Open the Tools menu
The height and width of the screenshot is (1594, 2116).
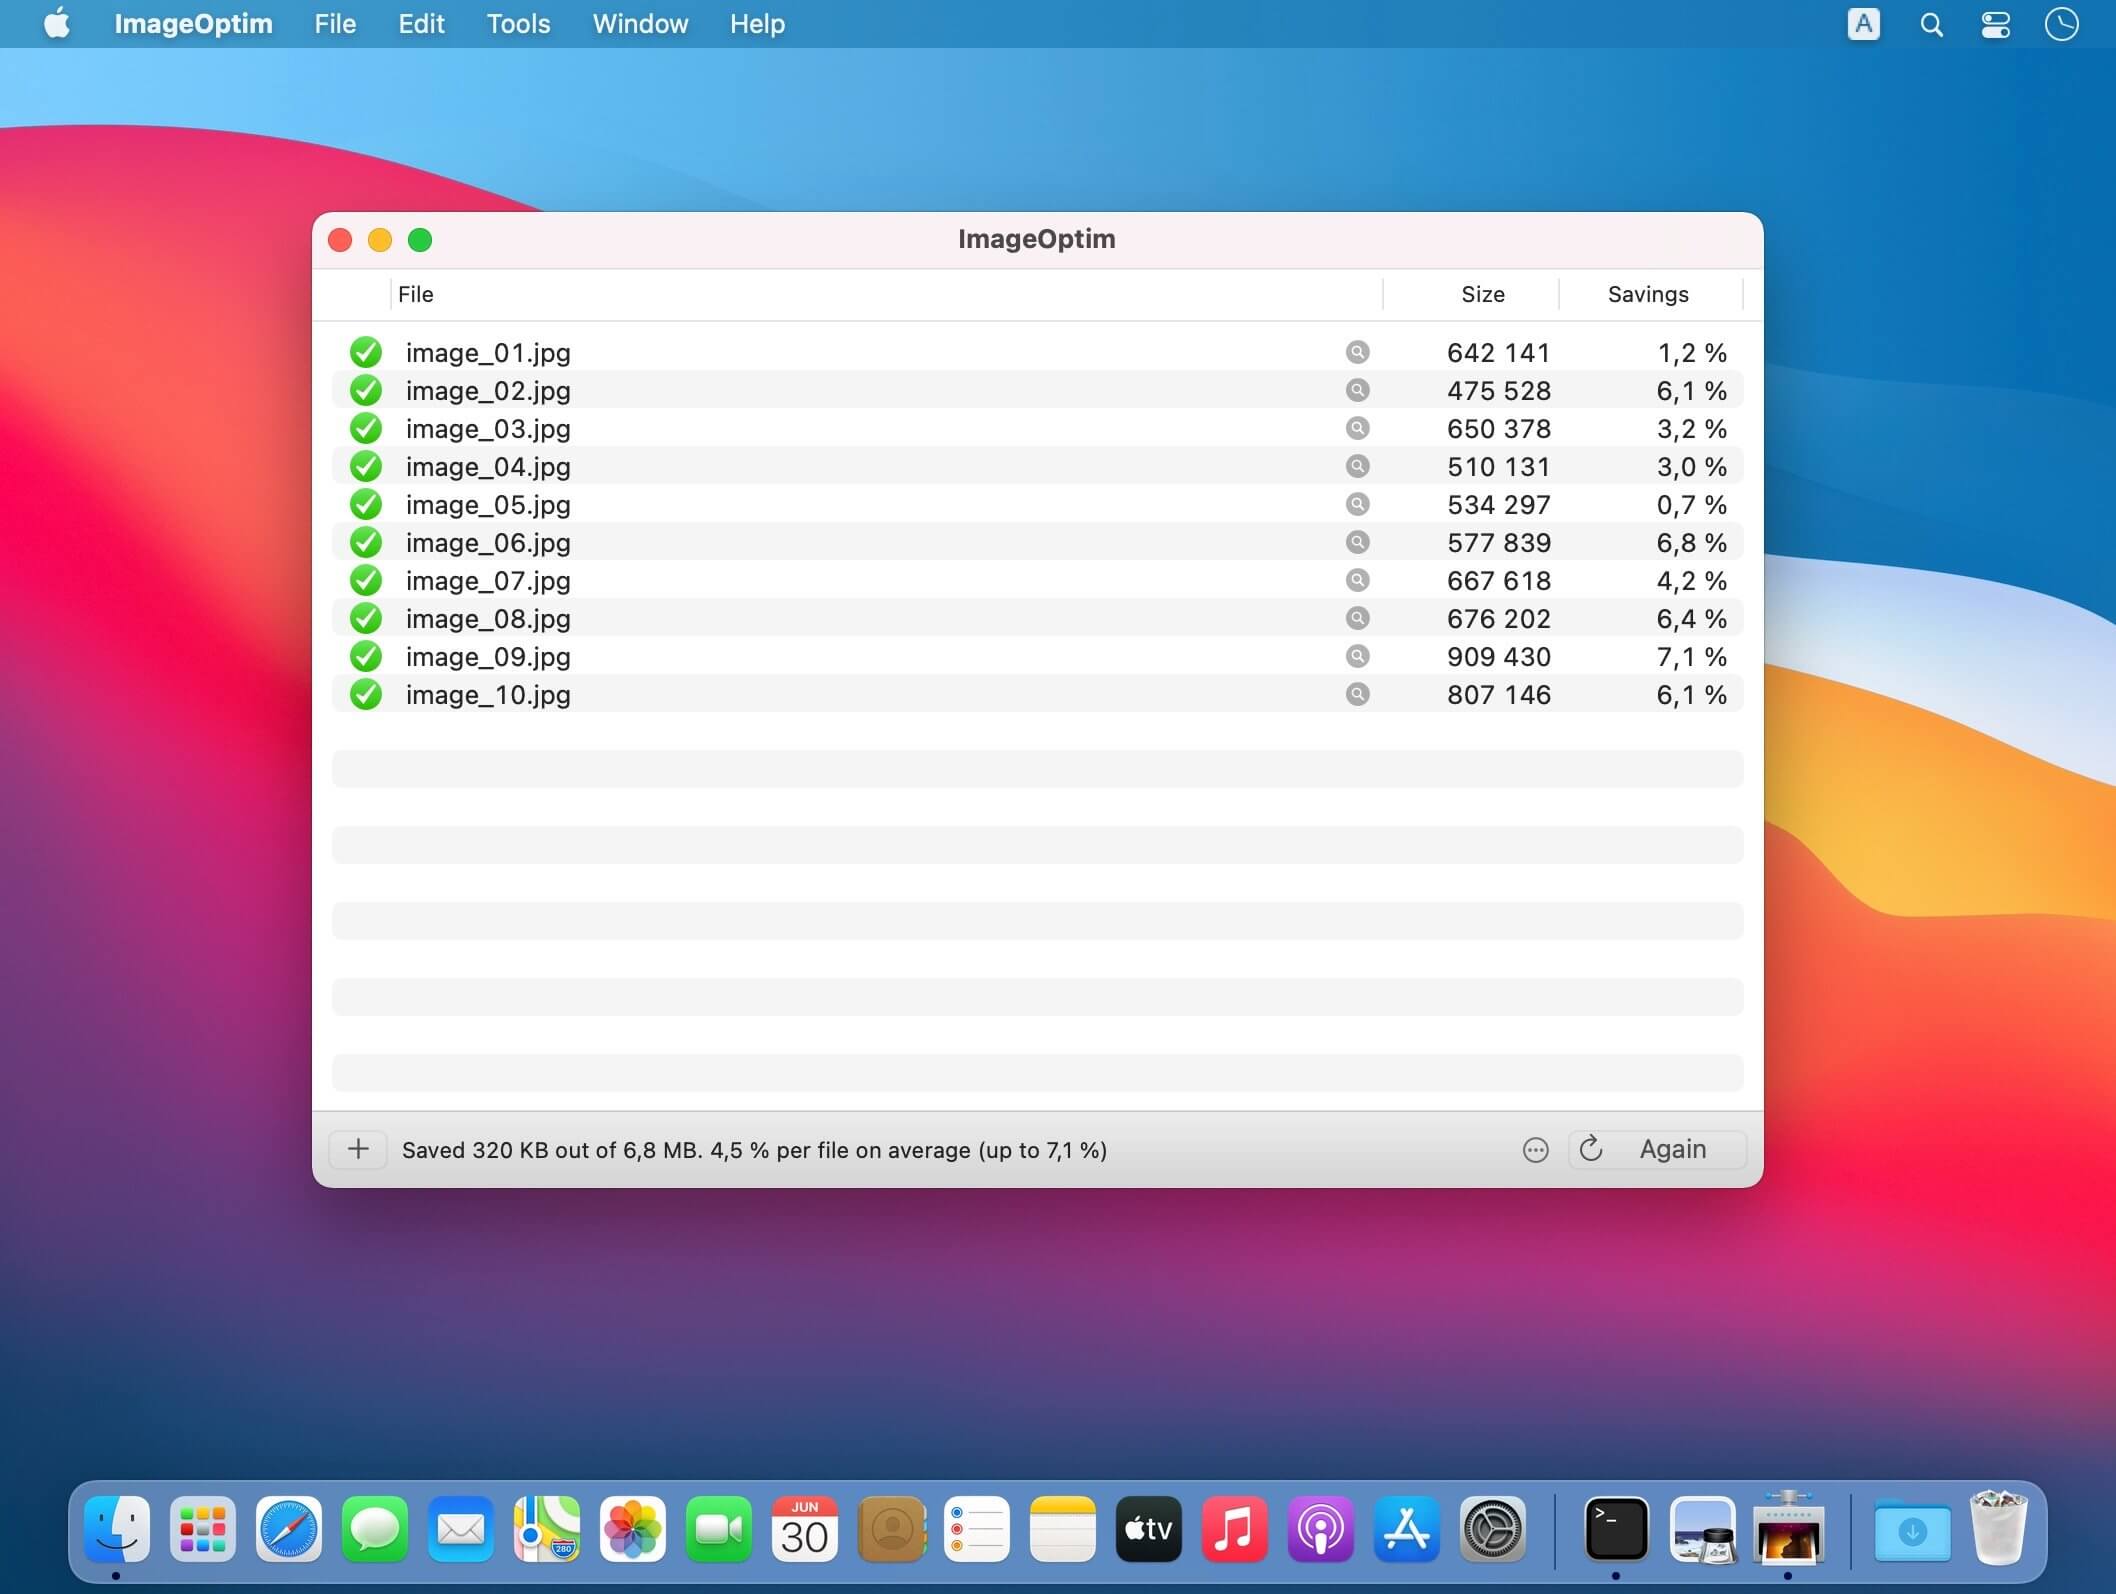coord(518,24)
